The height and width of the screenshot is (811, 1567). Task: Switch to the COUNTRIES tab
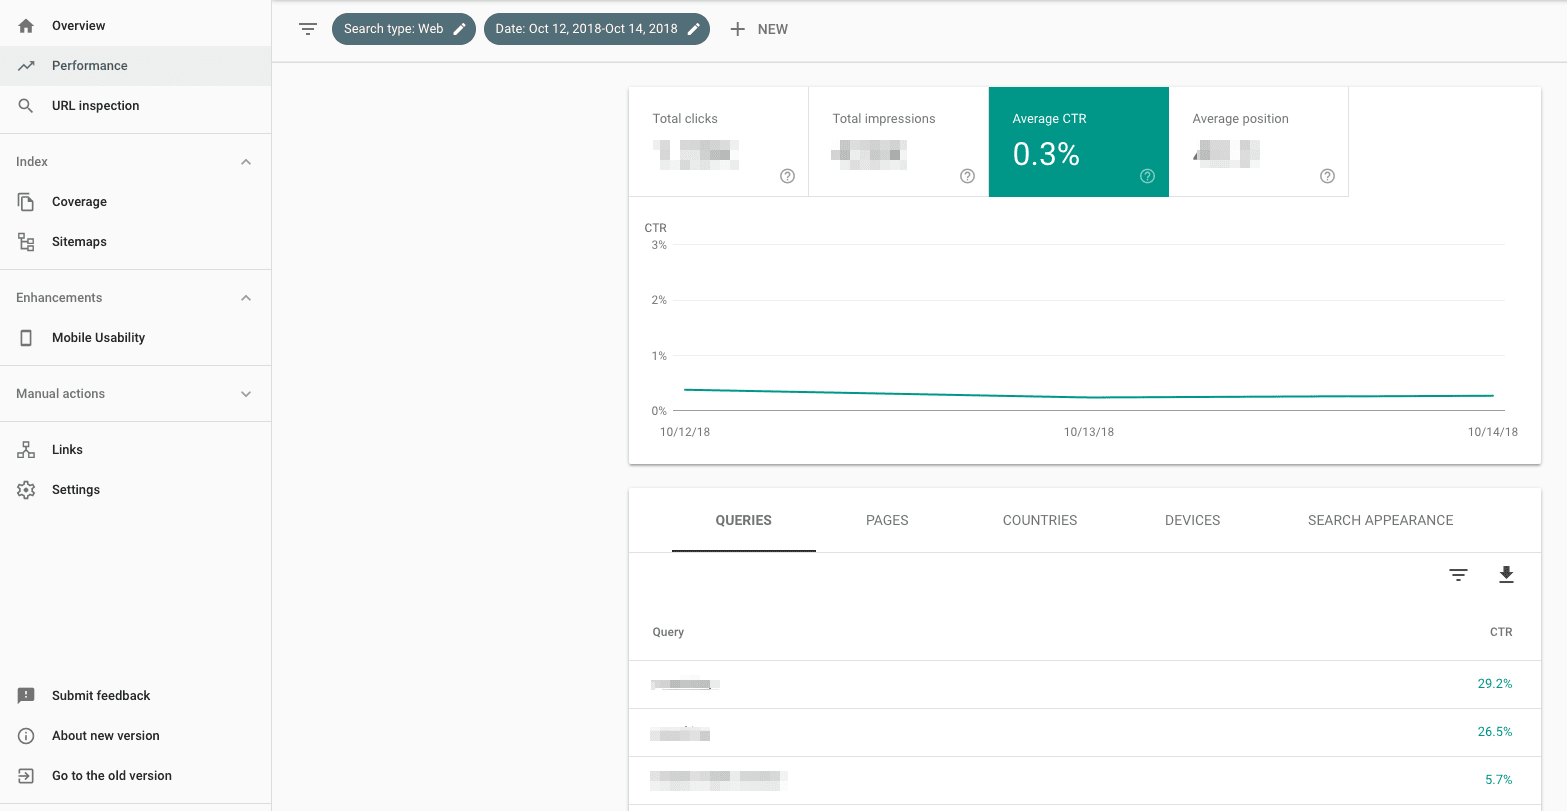[1040, 520]
